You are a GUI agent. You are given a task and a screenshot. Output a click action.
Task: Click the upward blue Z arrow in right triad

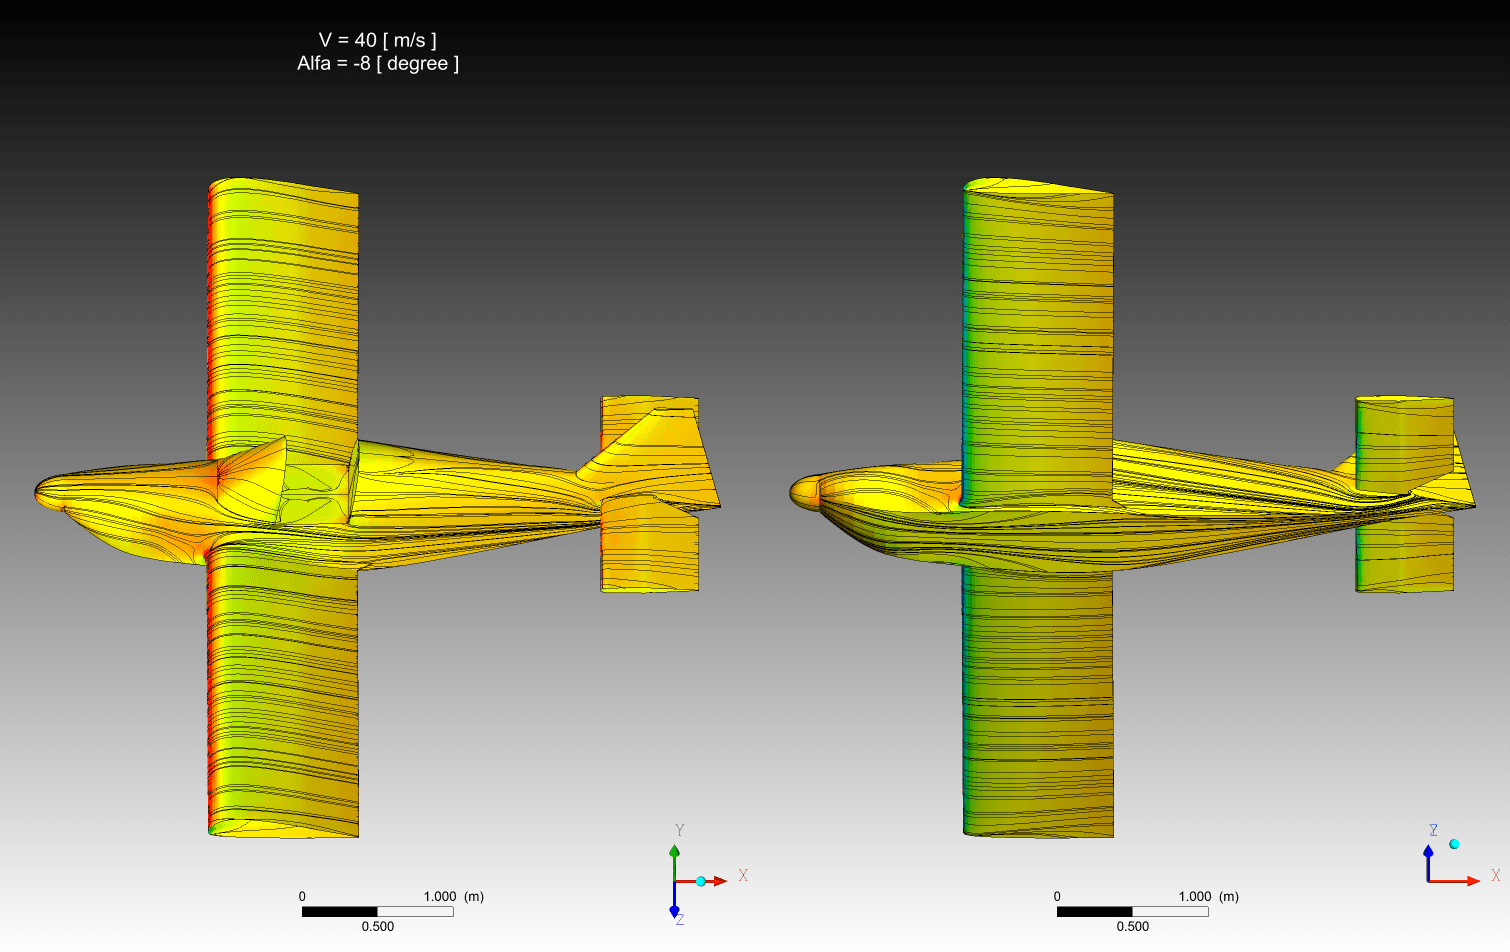click(x=1428, y=852)
